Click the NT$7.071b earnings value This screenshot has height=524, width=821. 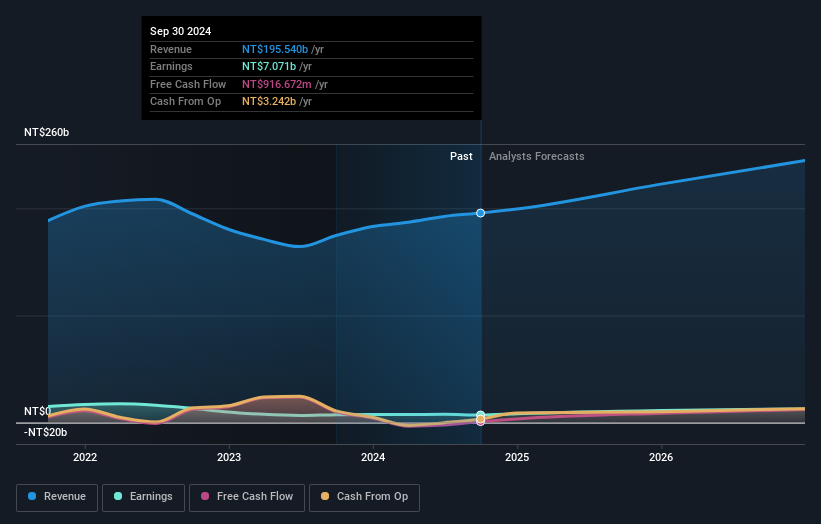(x=269, y=66)
